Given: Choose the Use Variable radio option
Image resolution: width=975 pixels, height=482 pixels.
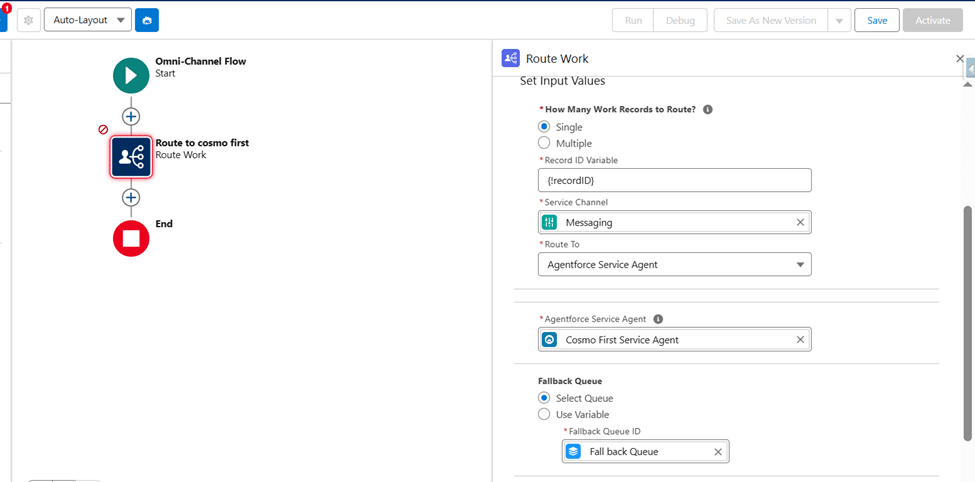Looking at the screenshot, I should click(x=544, y=414).
